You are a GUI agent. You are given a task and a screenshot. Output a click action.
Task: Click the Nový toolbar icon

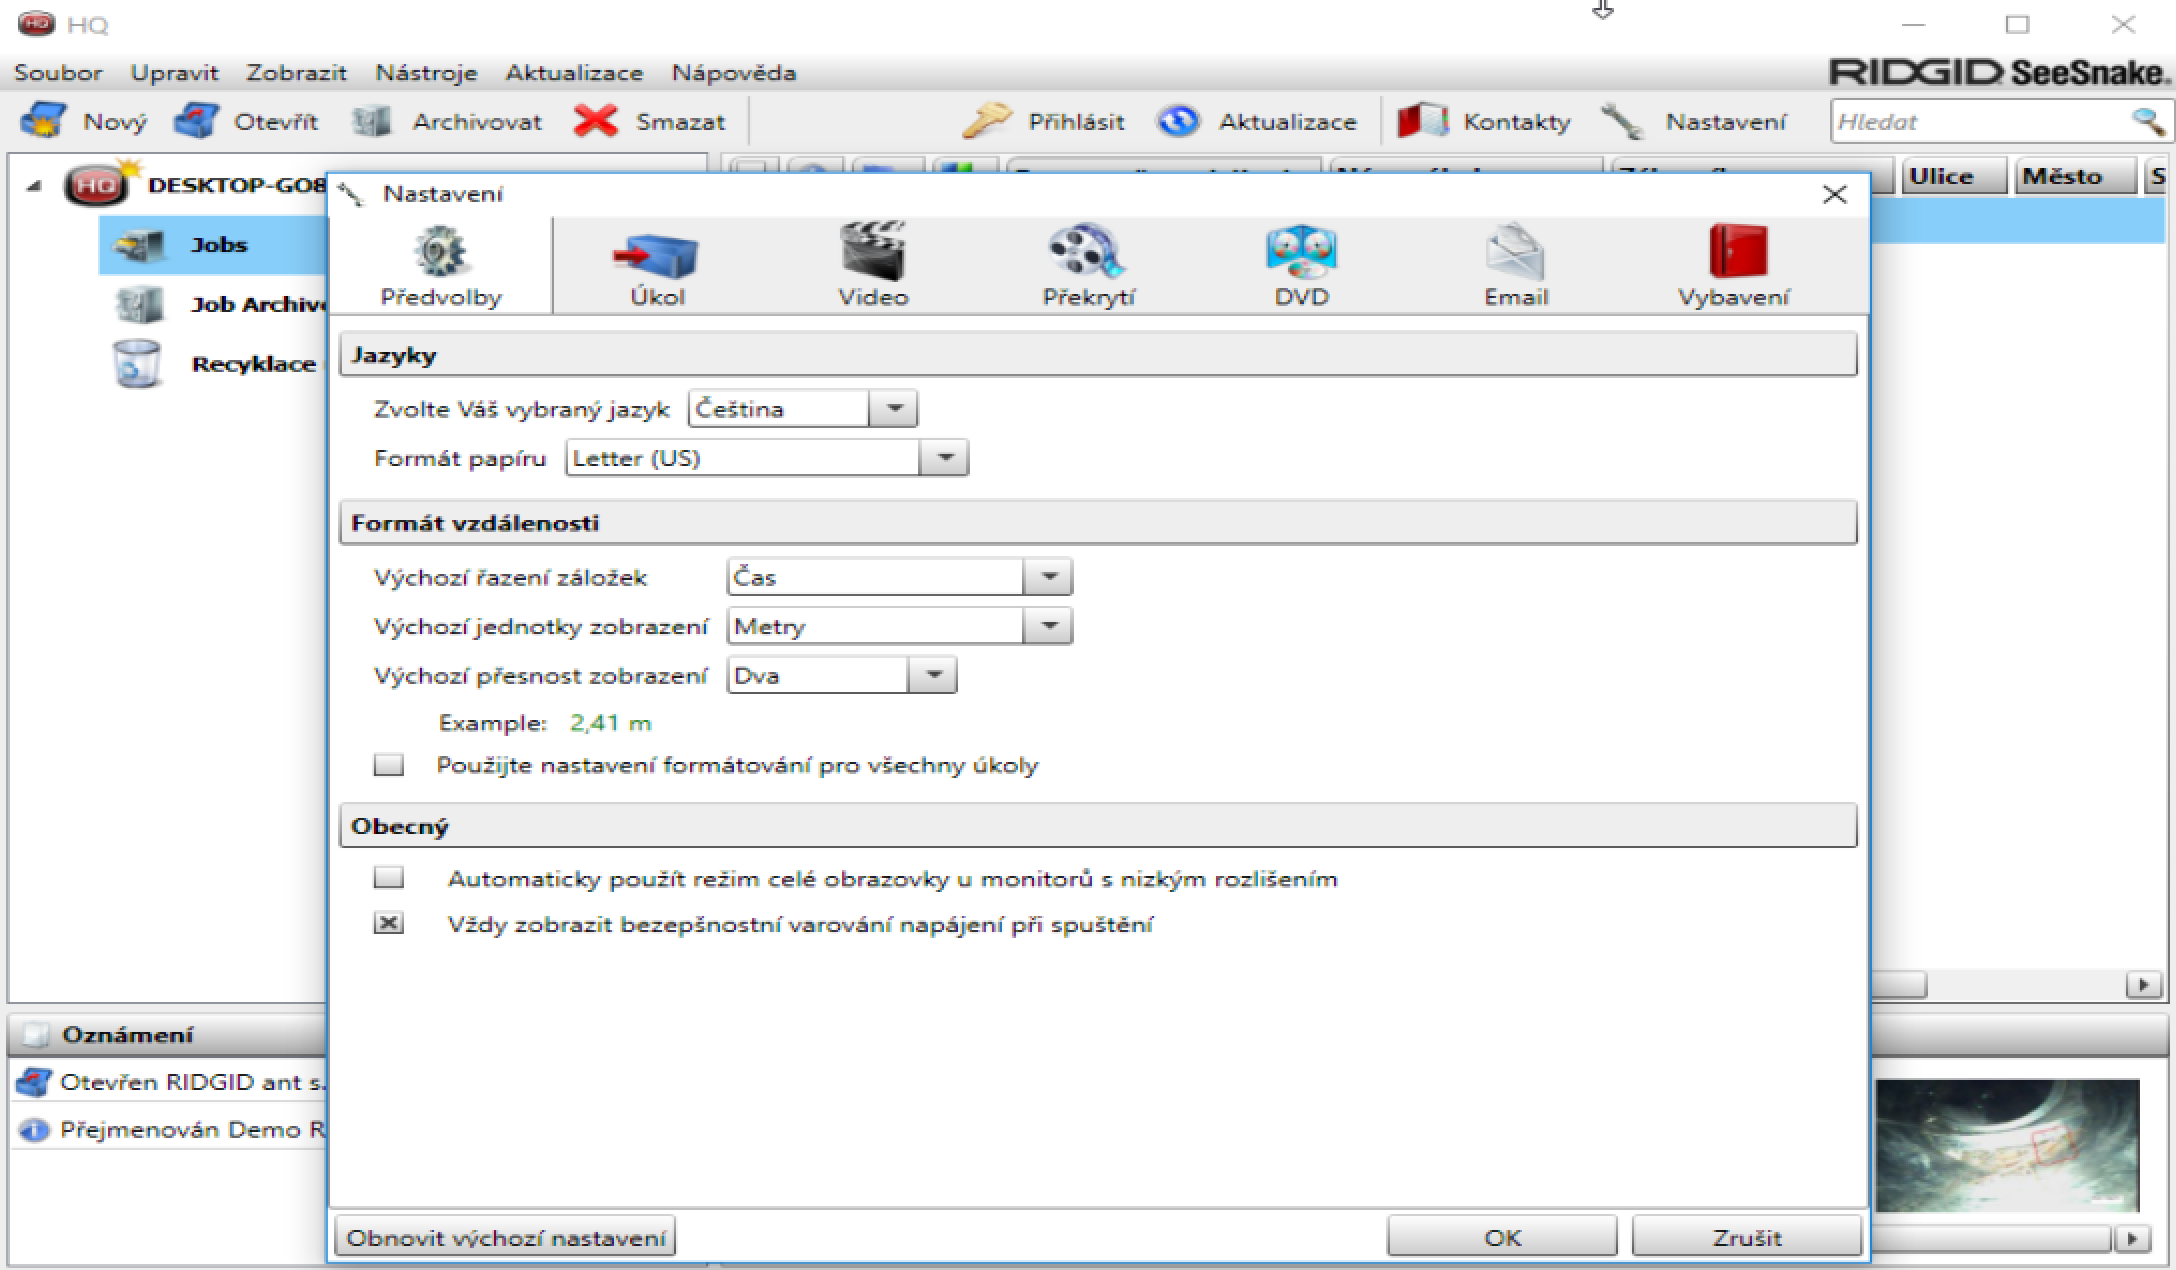[44, 121]
